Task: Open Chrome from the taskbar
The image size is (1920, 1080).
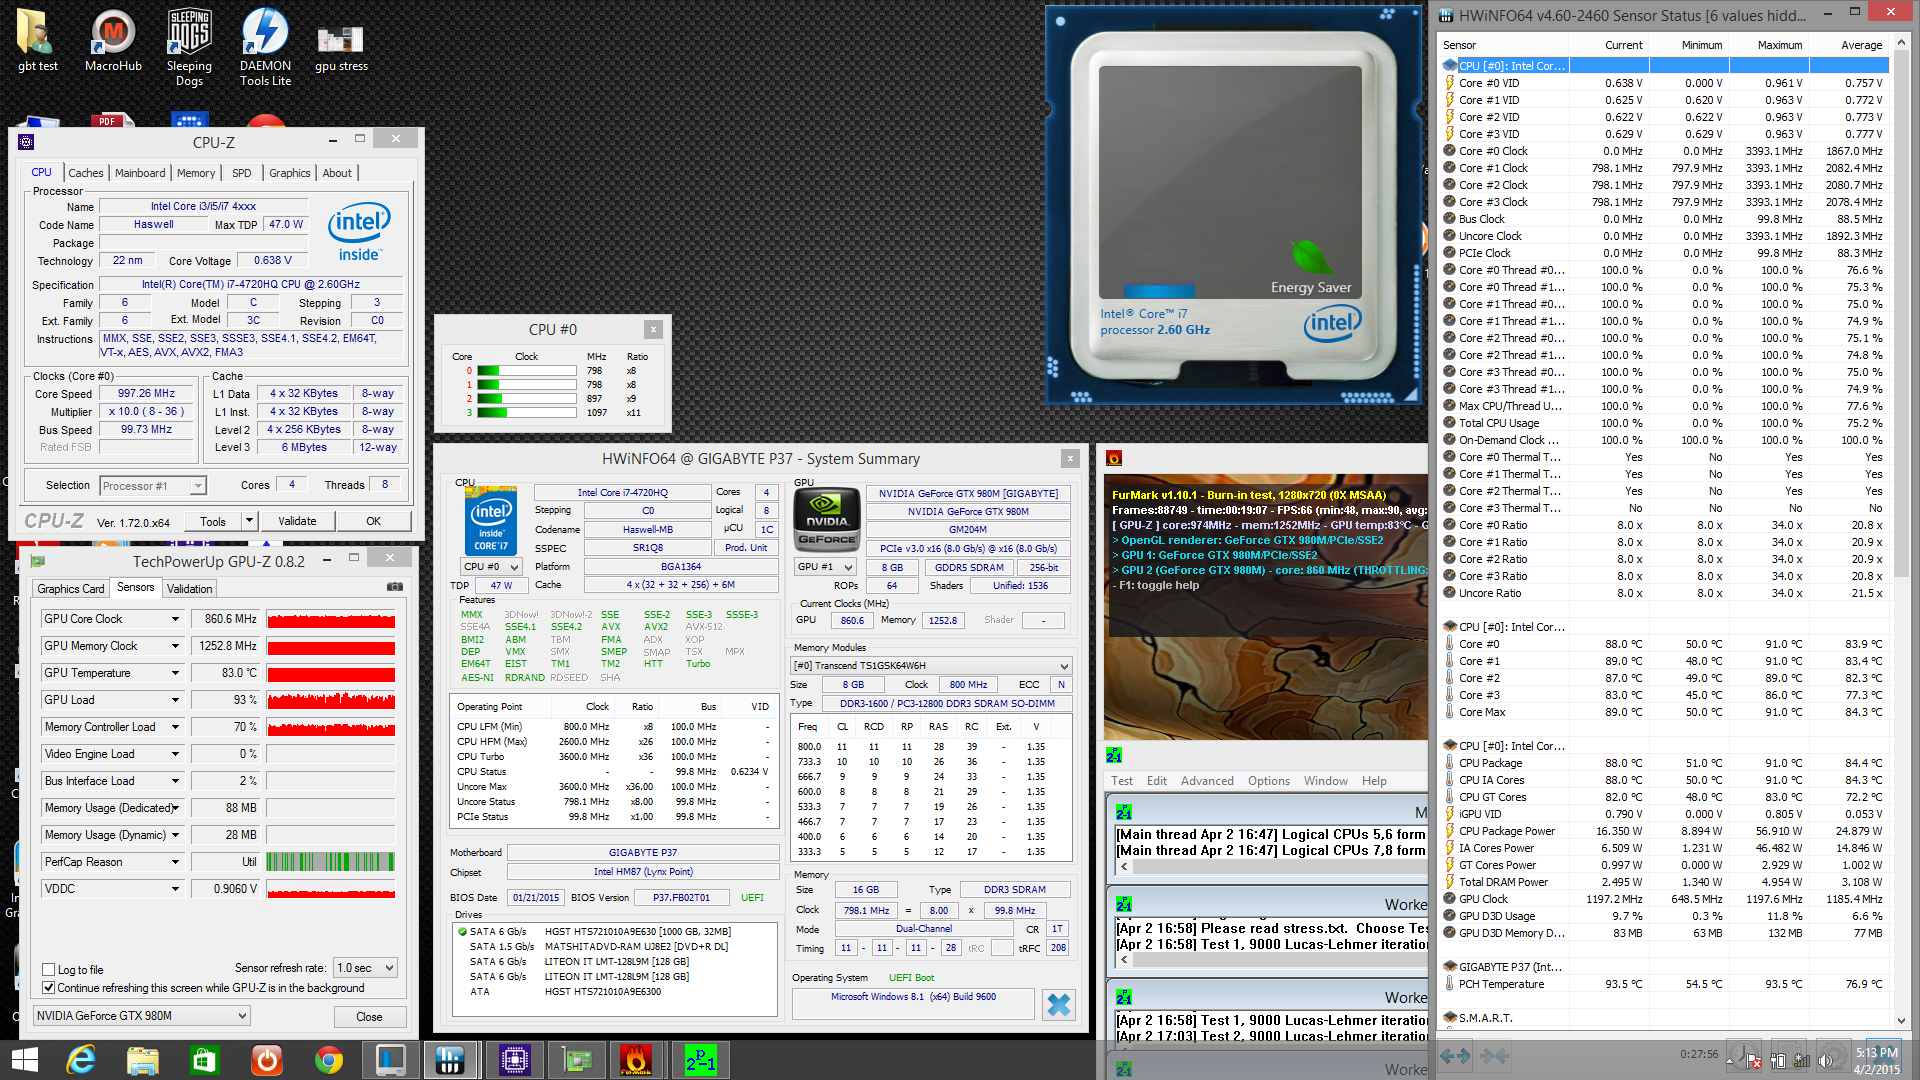Action: (x=328, y=1059)
